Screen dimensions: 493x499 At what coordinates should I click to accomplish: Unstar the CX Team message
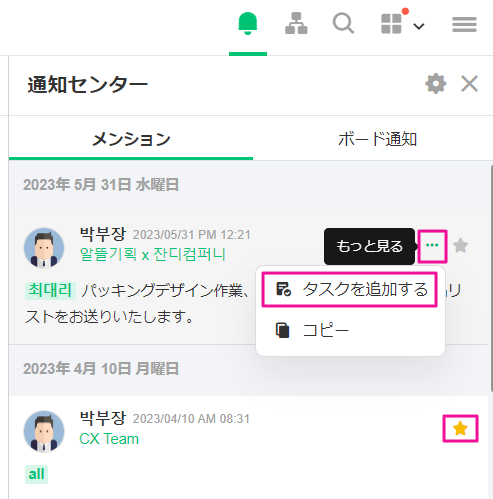point(460,428)
